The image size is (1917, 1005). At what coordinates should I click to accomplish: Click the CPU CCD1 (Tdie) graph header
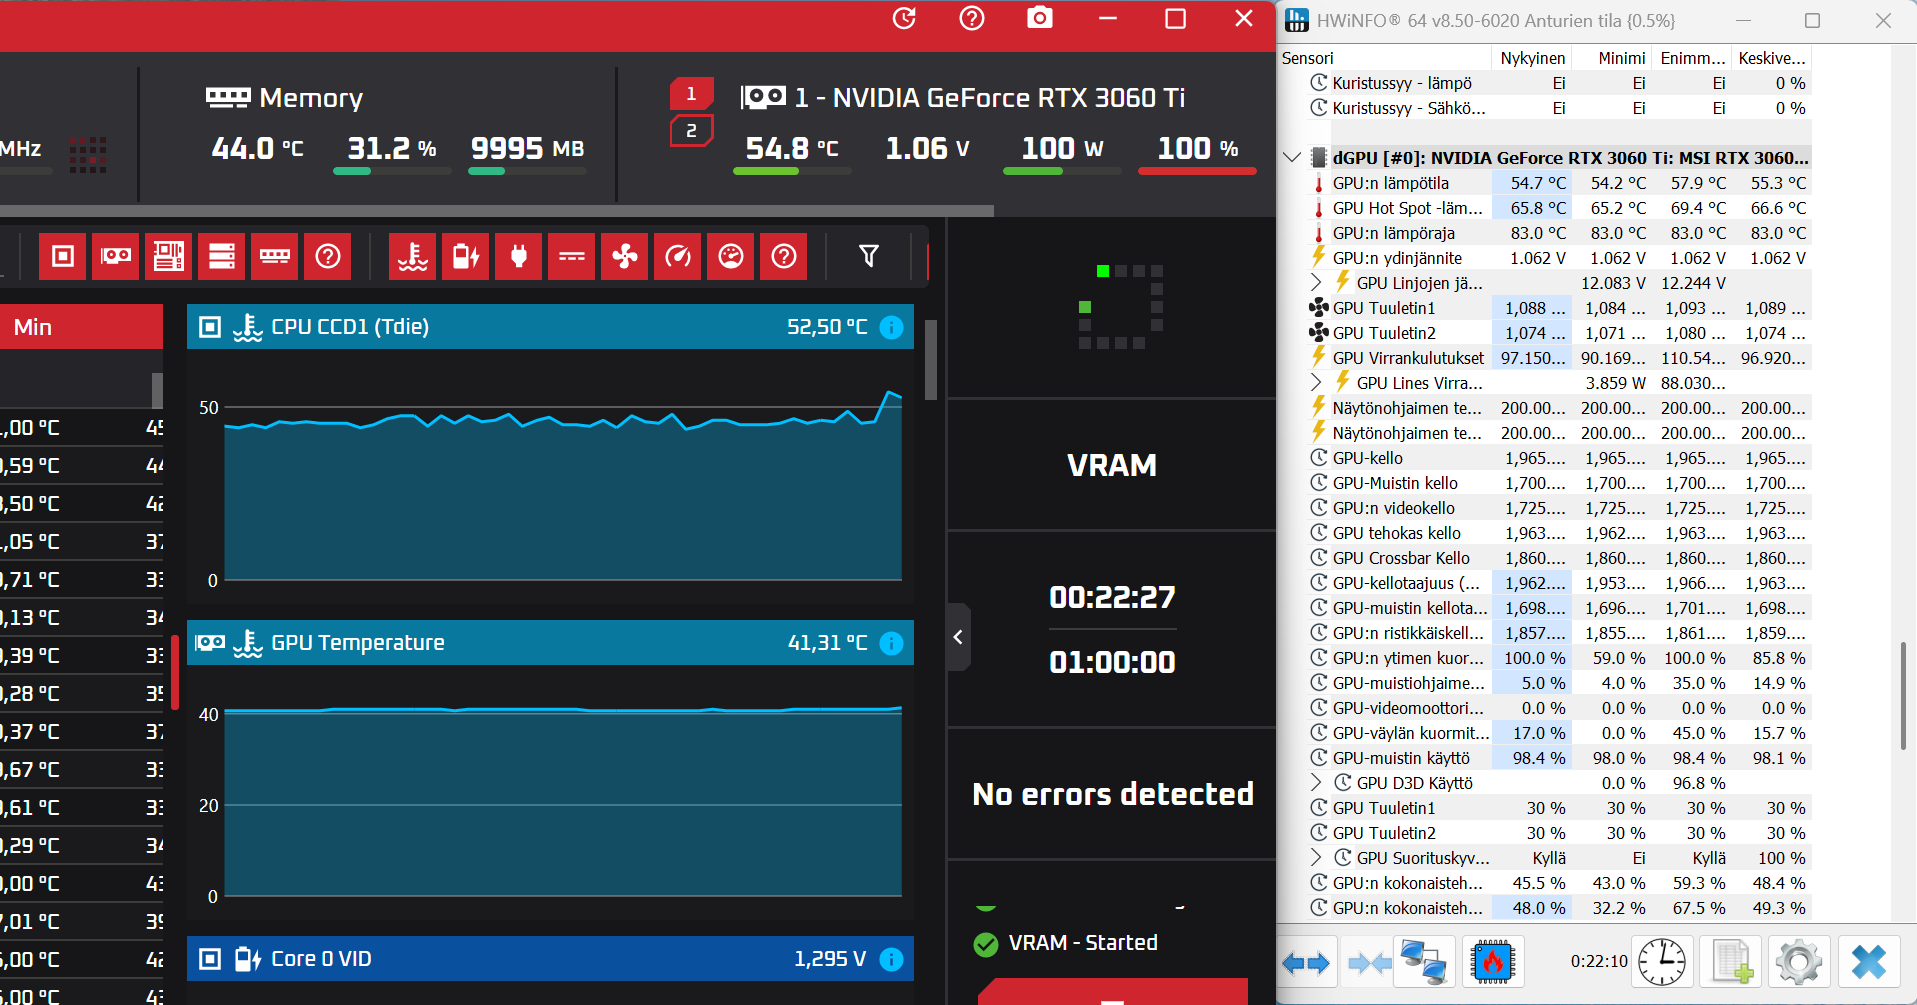pyautogui.click(x=550, y=327)
